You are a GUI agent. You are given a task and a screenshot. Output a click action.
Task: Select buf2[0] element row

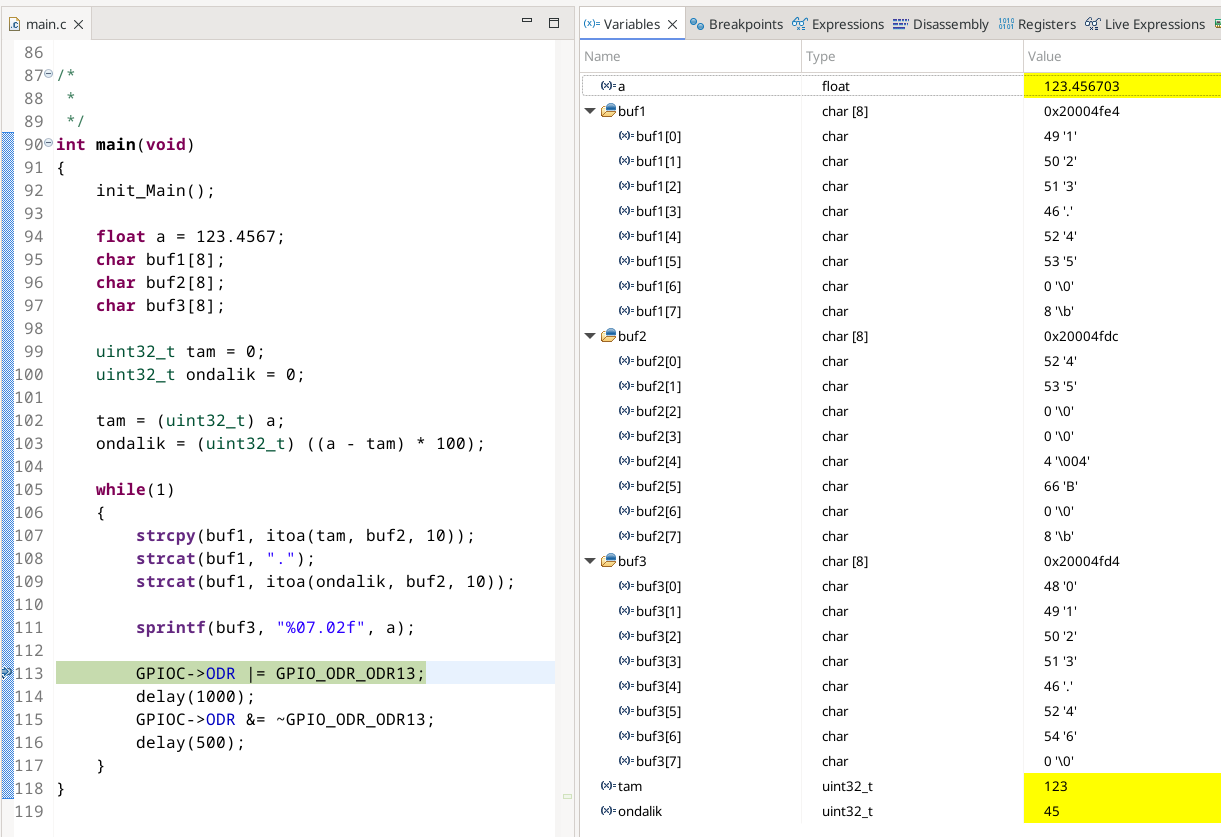(900, 361)
